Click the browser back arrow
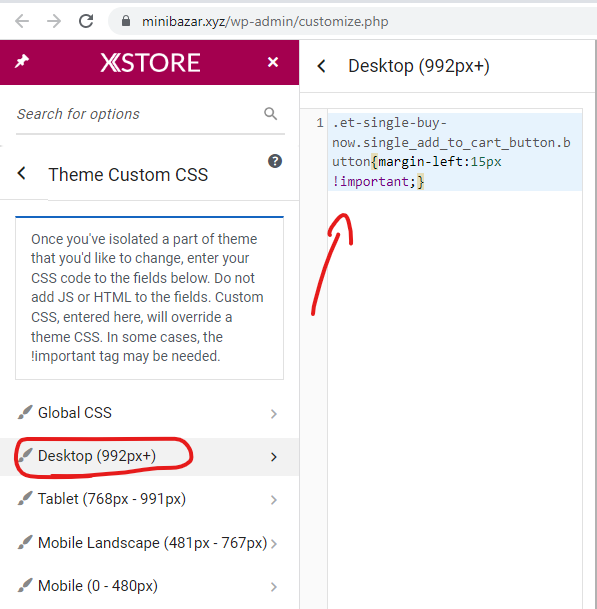Viewport: 597px width, 609px height. (x=22, y=21)
